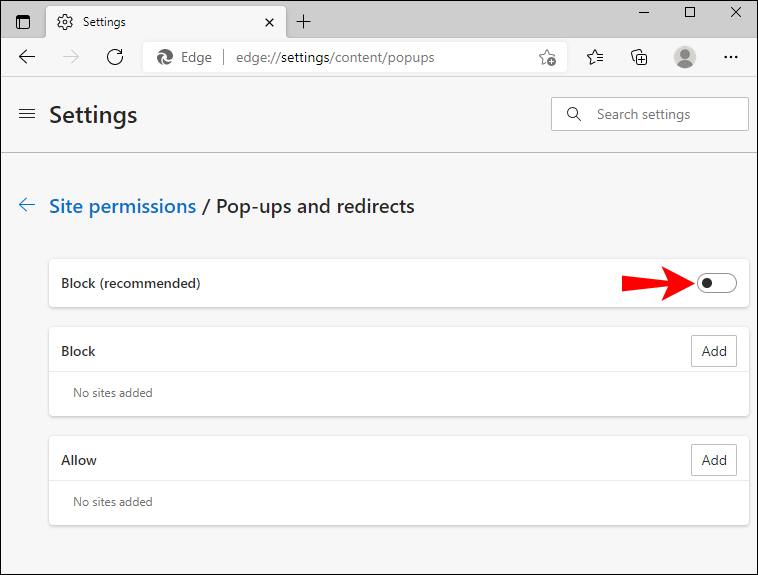758x575 pixels.
Task: Open the Collections icon
Action: (640, 57)
